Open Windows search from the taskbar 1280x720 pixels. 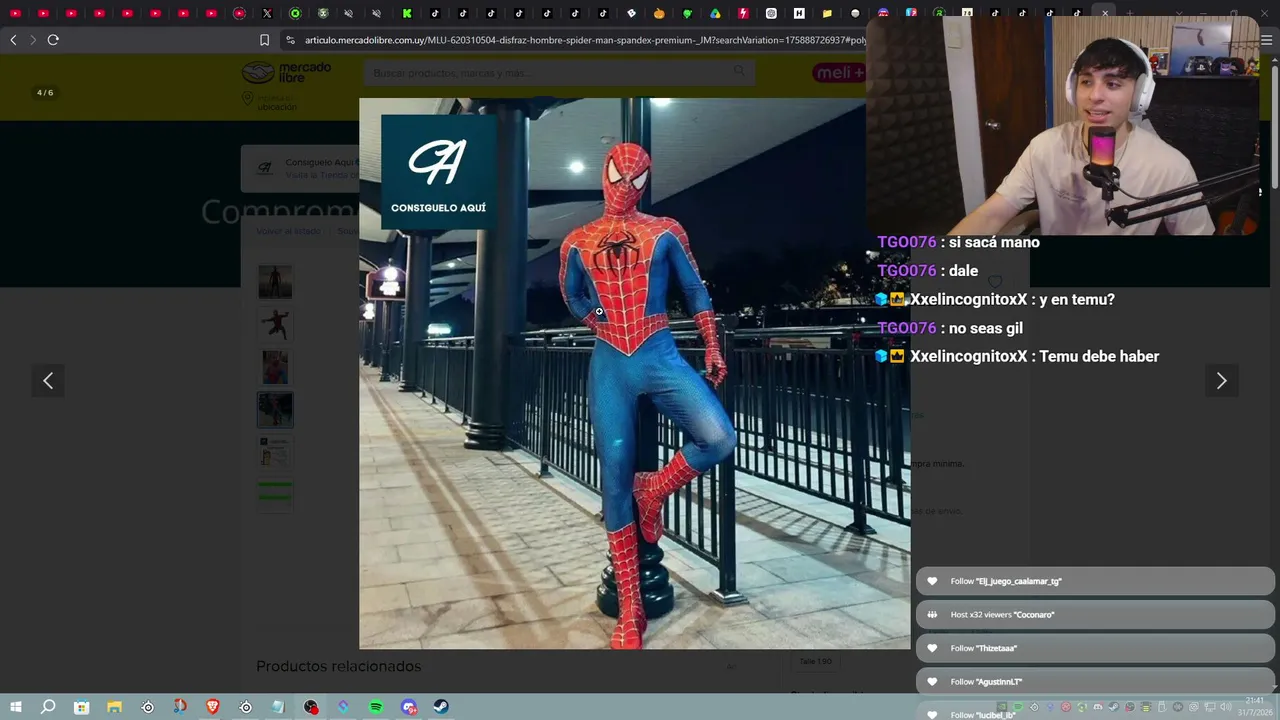click(x=48, y=707)
